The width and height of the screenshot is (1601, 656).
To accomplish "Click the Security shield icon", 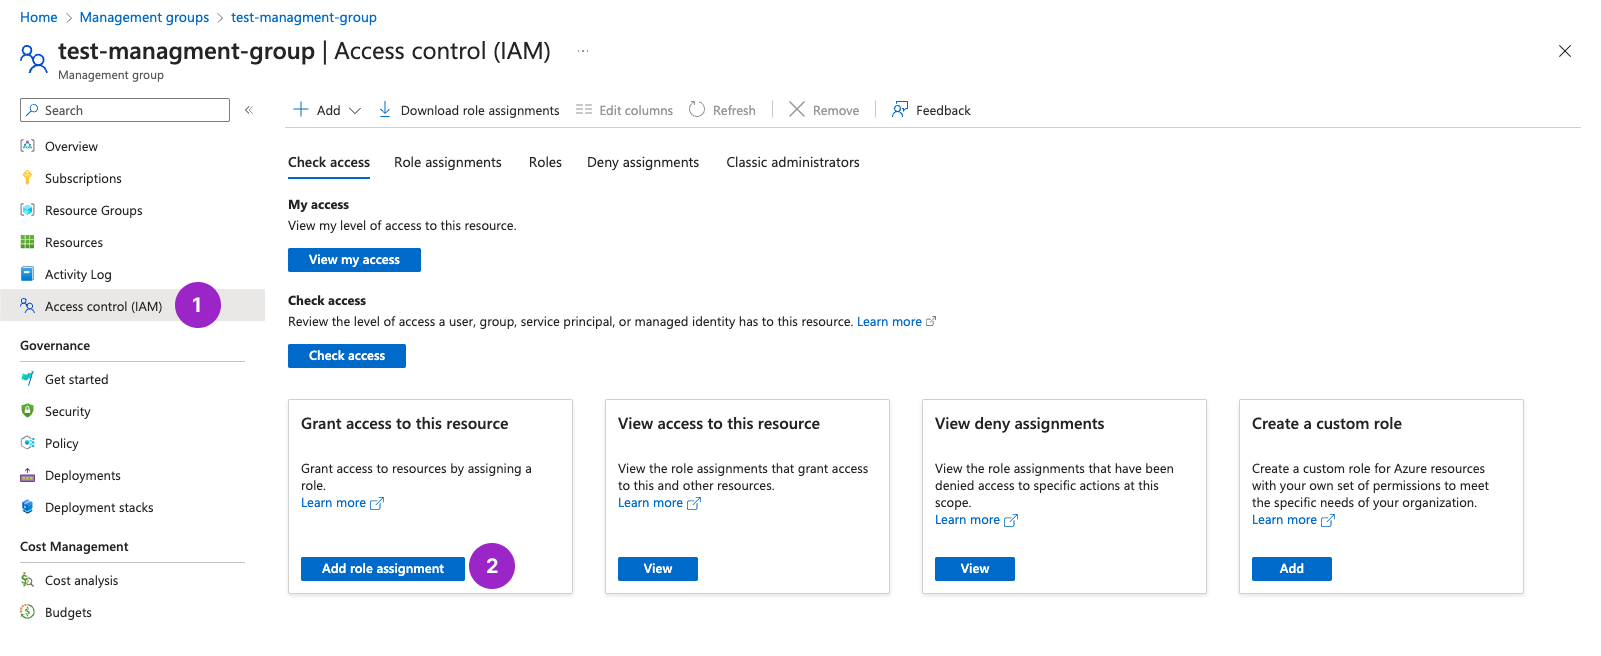I will [28, 411].
